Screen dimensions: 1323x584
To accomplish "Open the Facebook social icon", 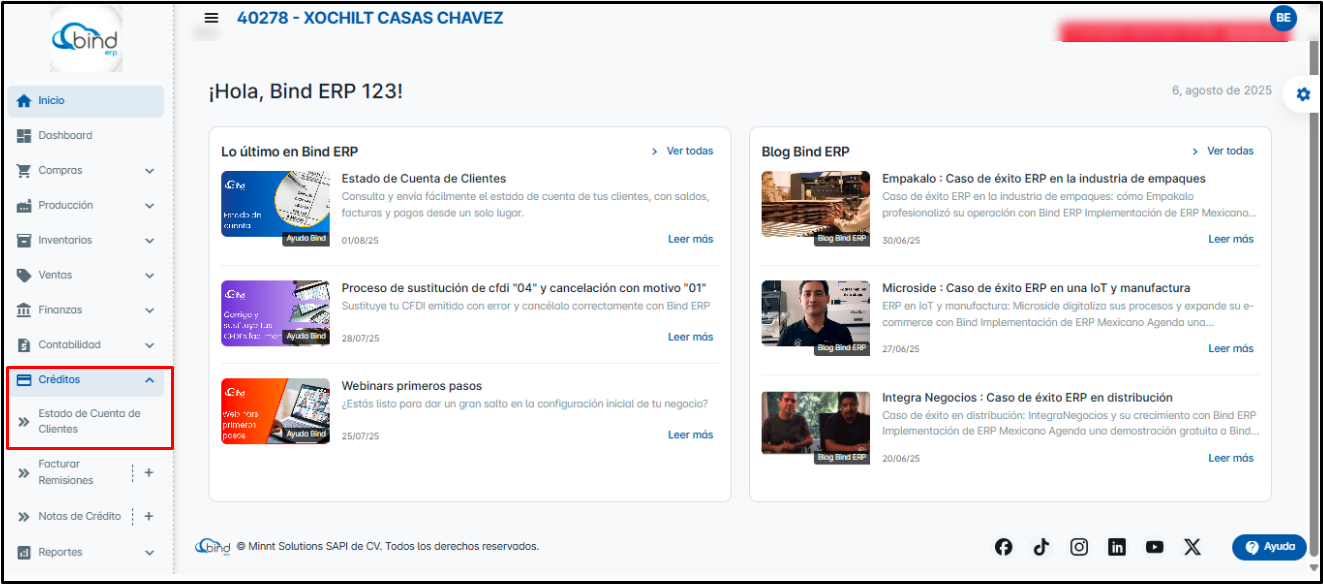I will click(1003, 547).
